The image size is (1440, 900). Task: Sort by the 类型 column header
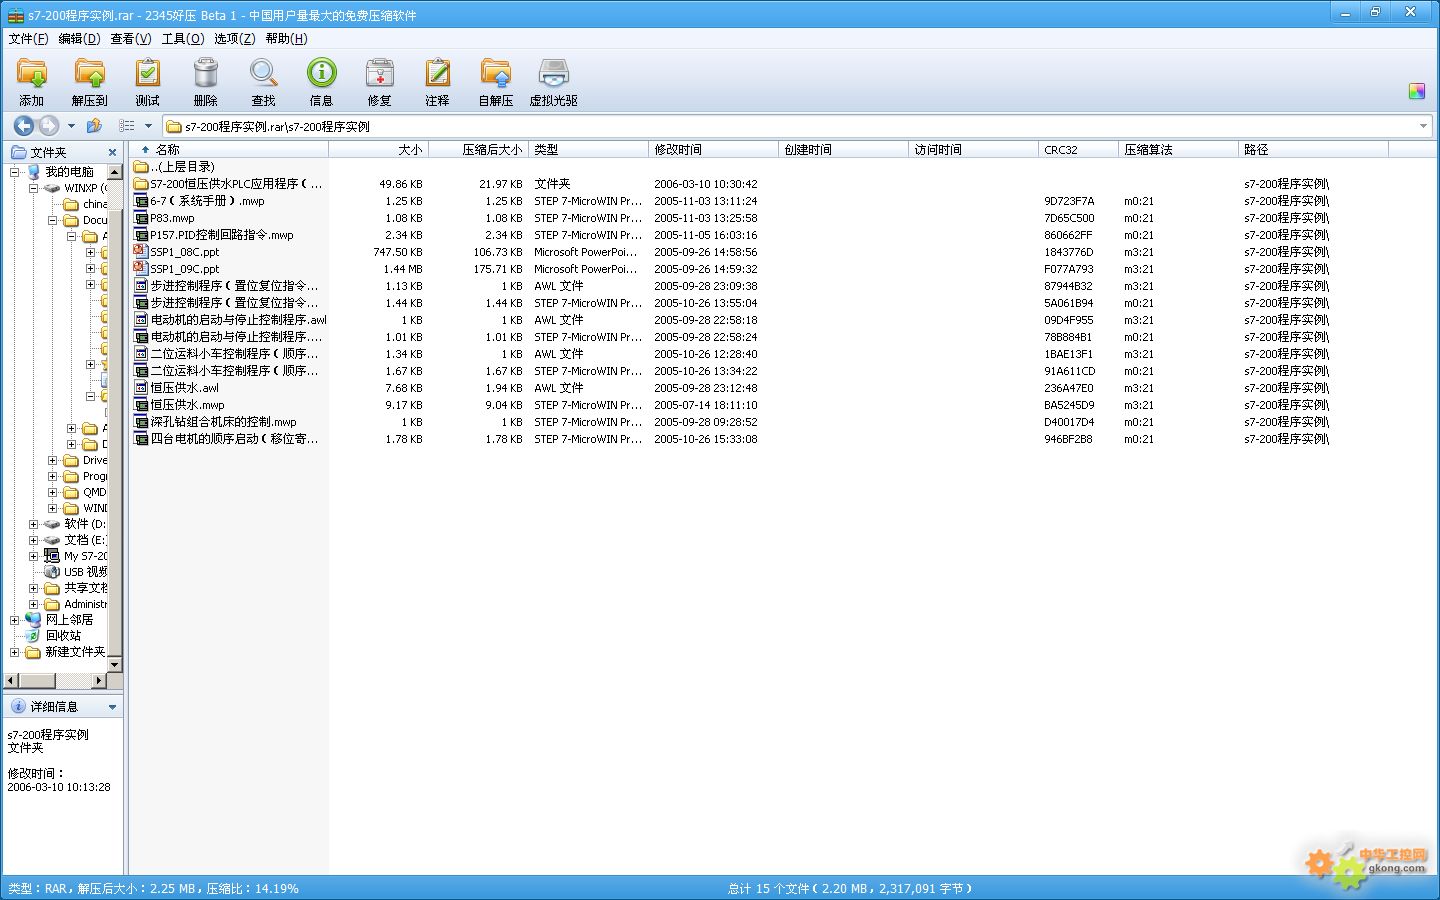point(589,150)
